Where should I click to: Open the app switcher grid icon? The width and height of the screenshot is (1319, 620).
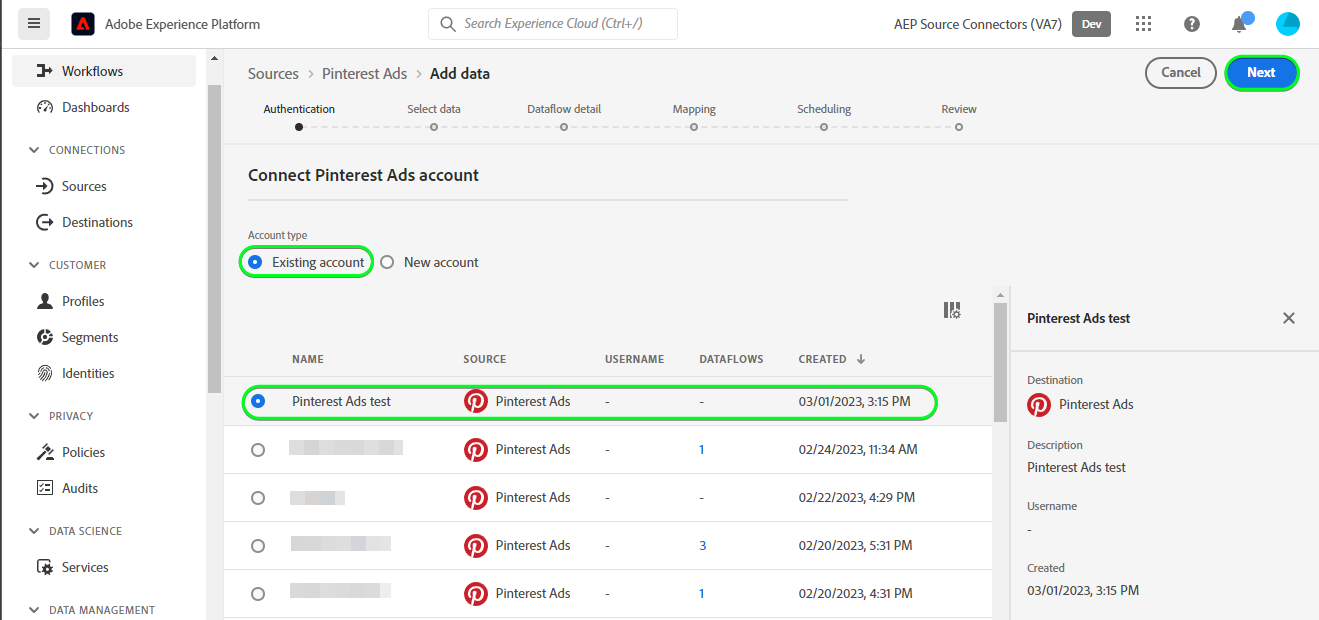pyautogui.click(x=1144, y=24)
